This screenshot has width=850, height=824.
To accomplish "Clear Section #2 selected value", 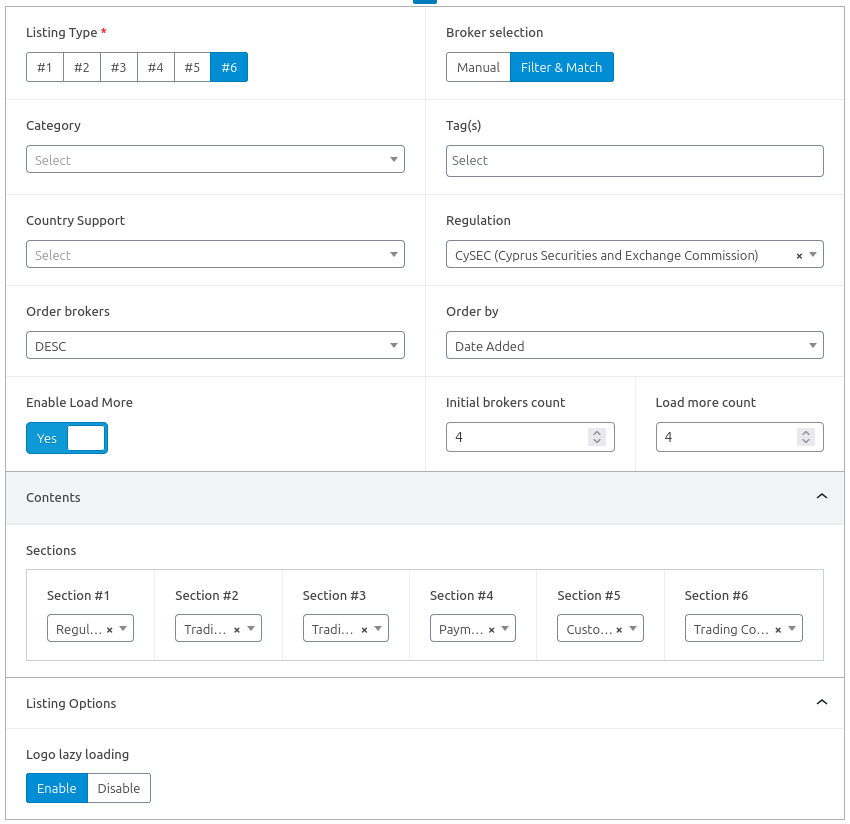I will click(237, 630).
